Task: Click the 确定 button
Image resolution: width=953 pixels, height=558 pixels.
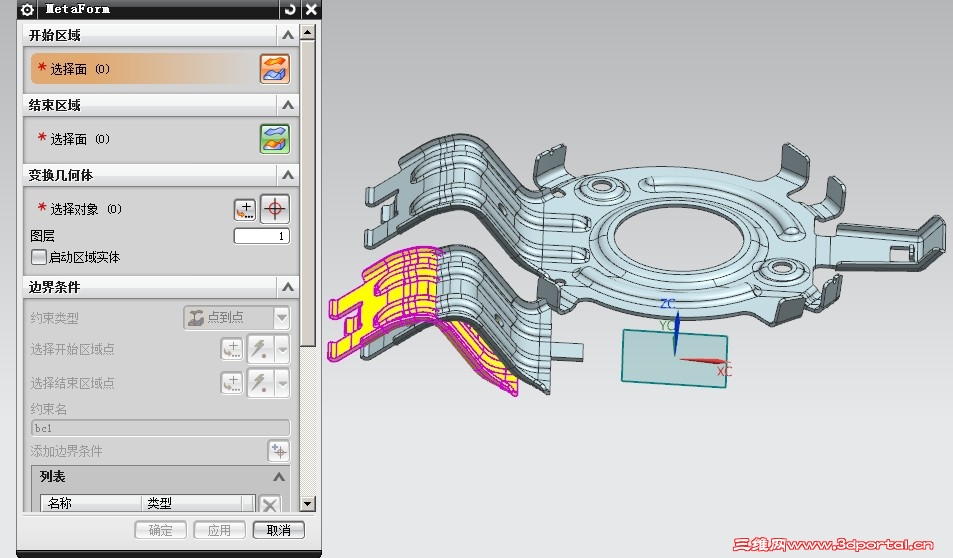Action: (160, 530)
